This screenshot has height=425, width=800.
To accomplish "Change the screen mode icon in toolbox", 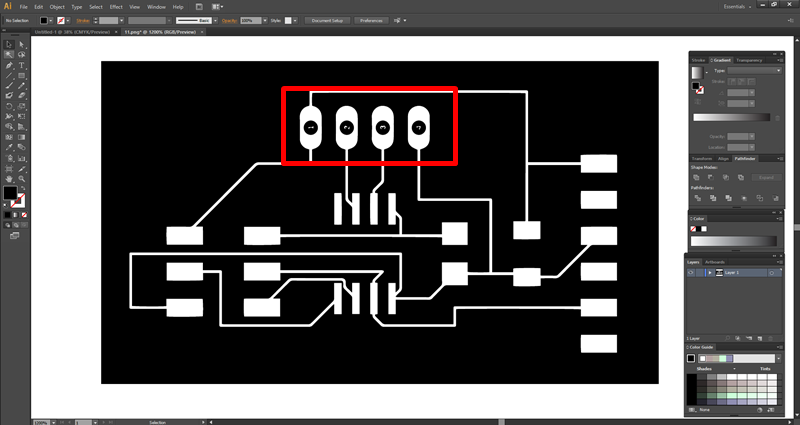I will tap(14, 235).
